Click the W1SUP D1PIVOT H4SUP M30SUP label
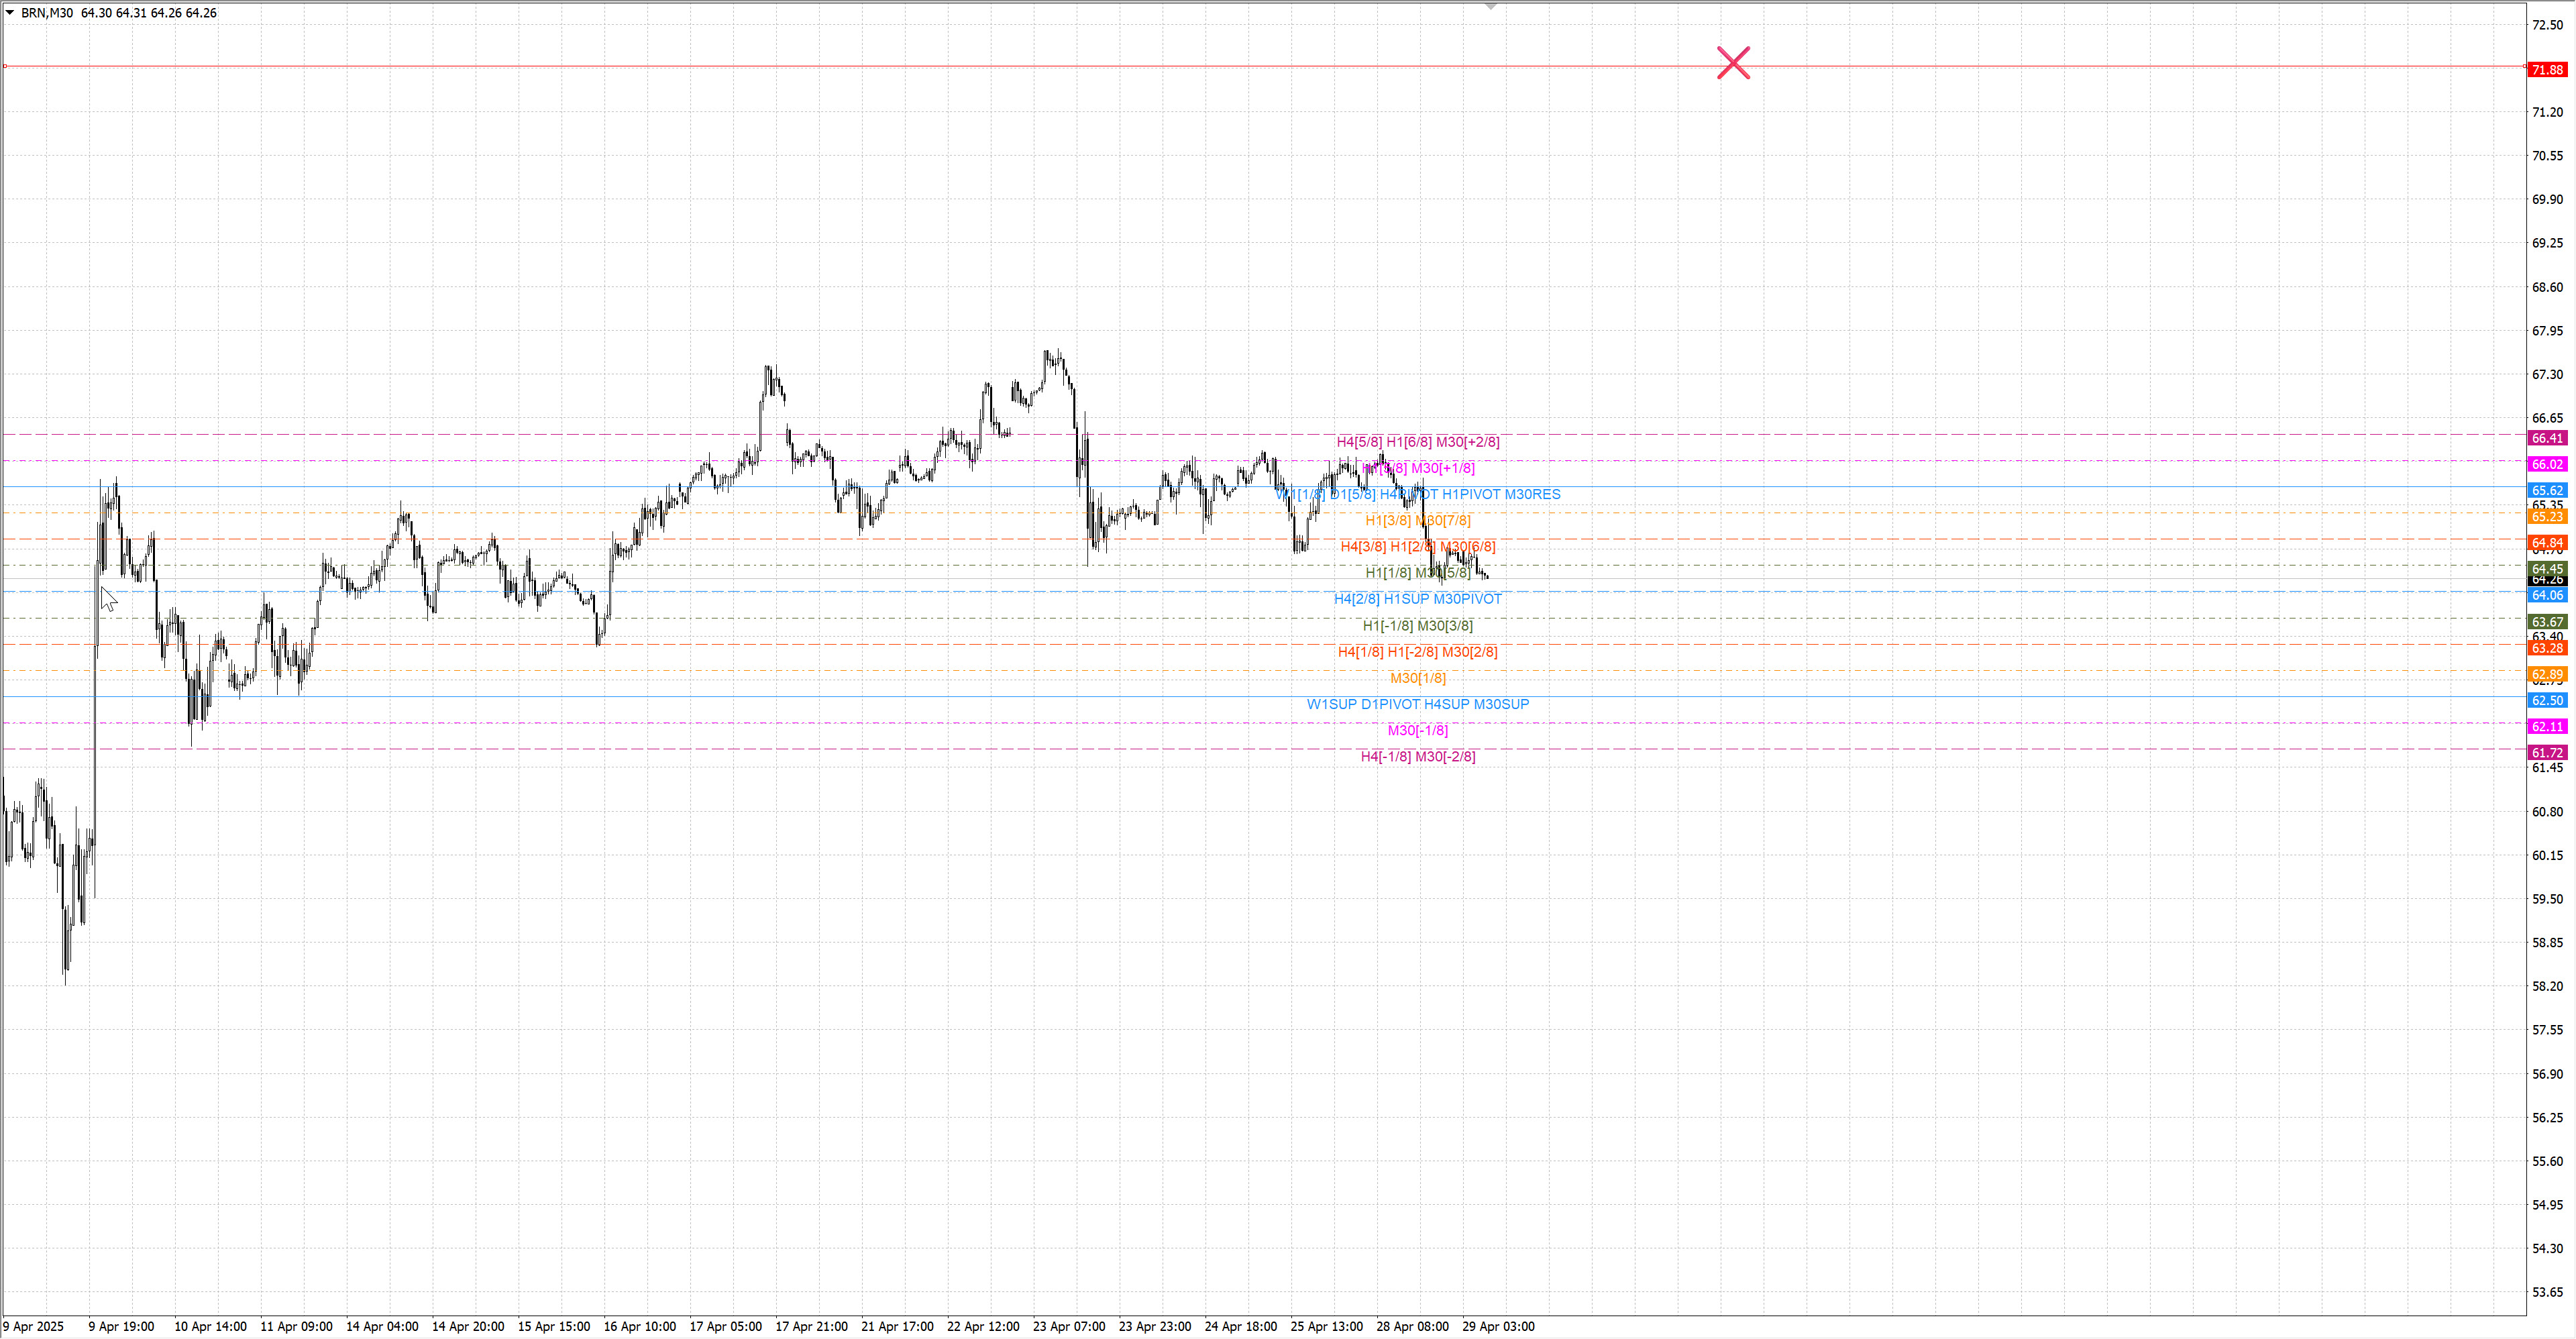Image resolution: width=2576 pixels, height=1339 pixels. pyautogui.click(x=1417, y=705)
